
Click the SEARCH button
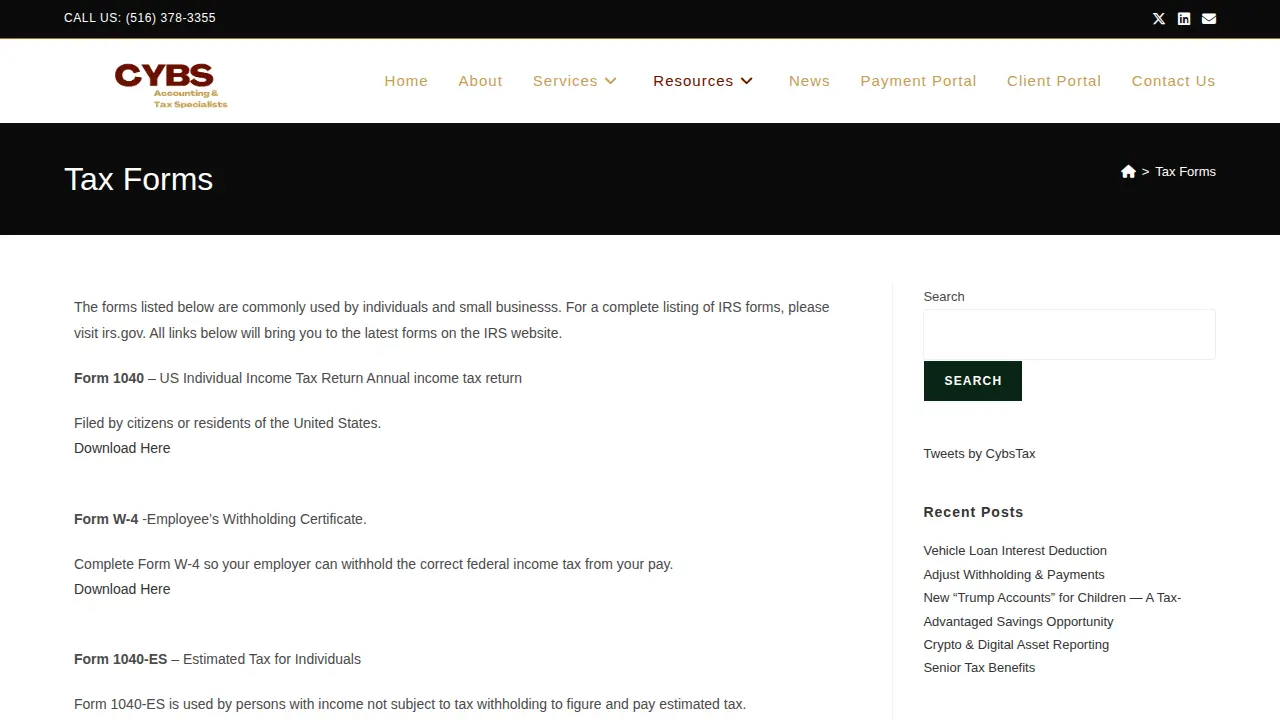(x=973, y=381)
